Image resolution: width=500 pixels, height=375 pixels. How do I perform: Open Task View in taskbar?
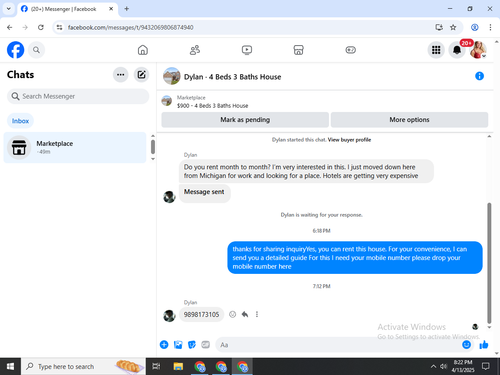(156, 366)
